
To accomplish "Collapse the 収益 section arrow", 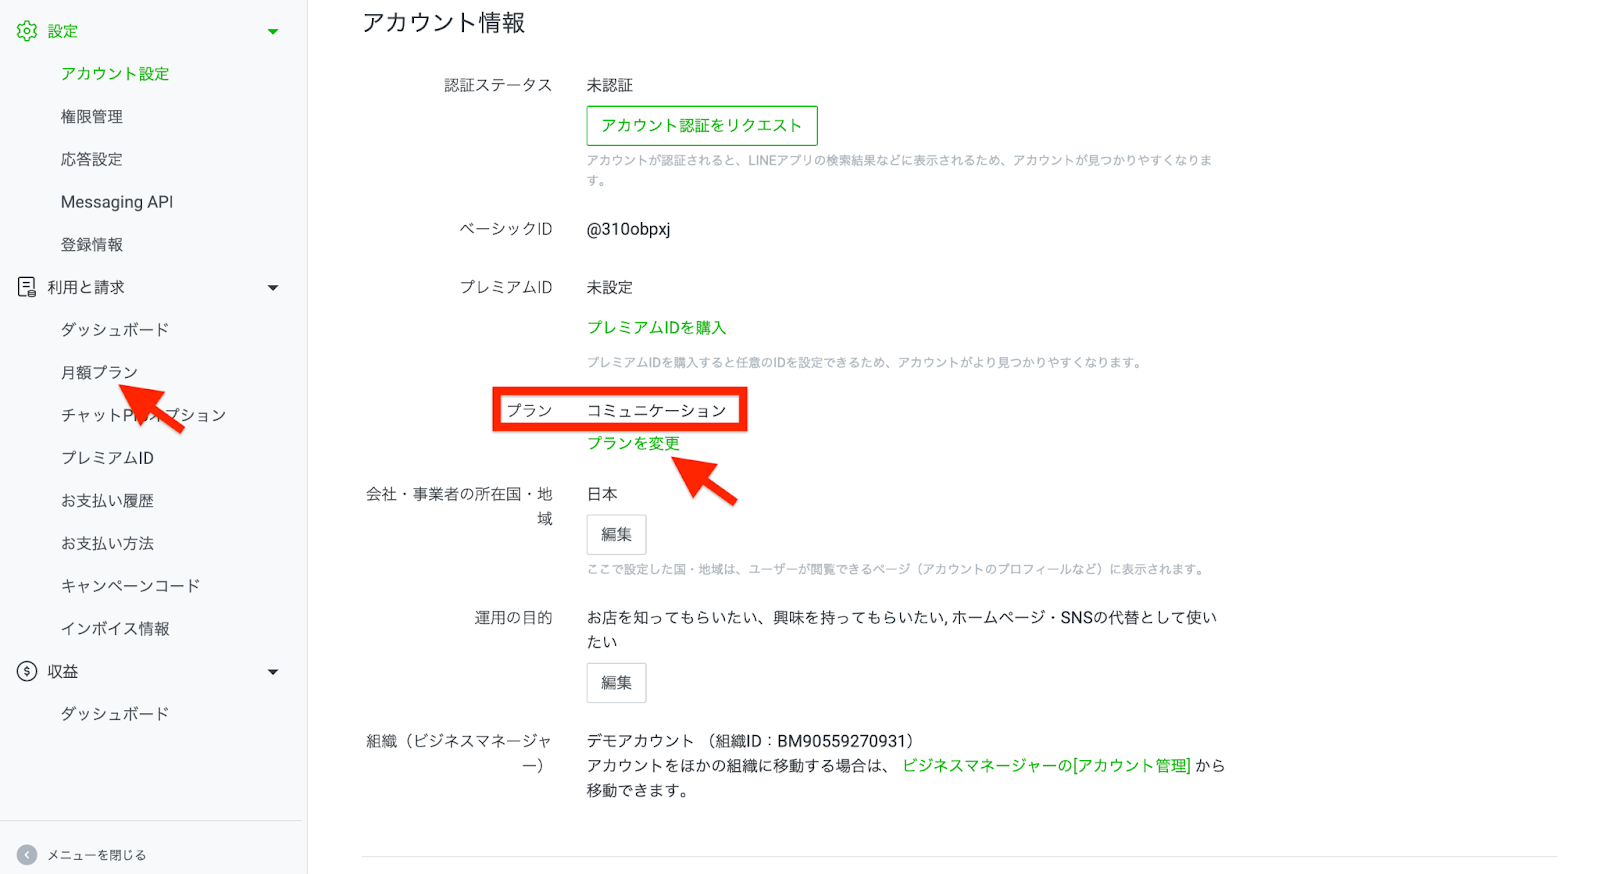I will 273,672.
